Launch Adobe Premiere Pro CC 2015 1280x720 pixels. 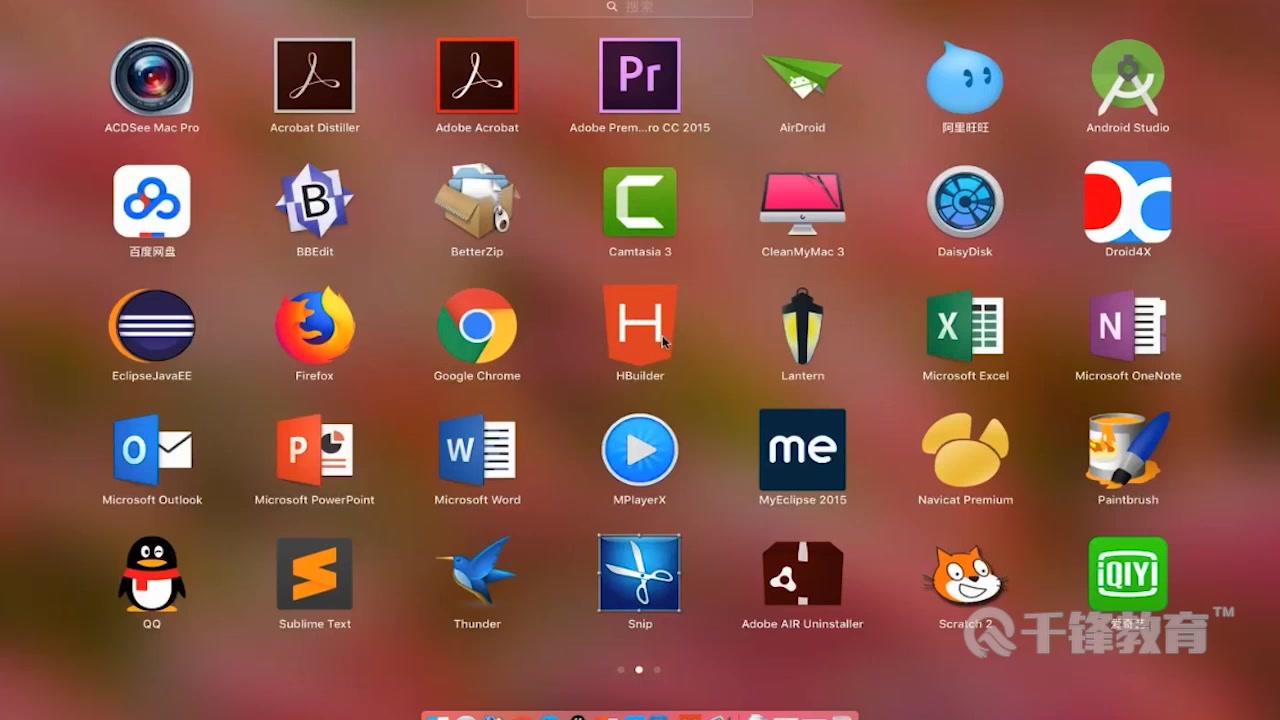640,76
